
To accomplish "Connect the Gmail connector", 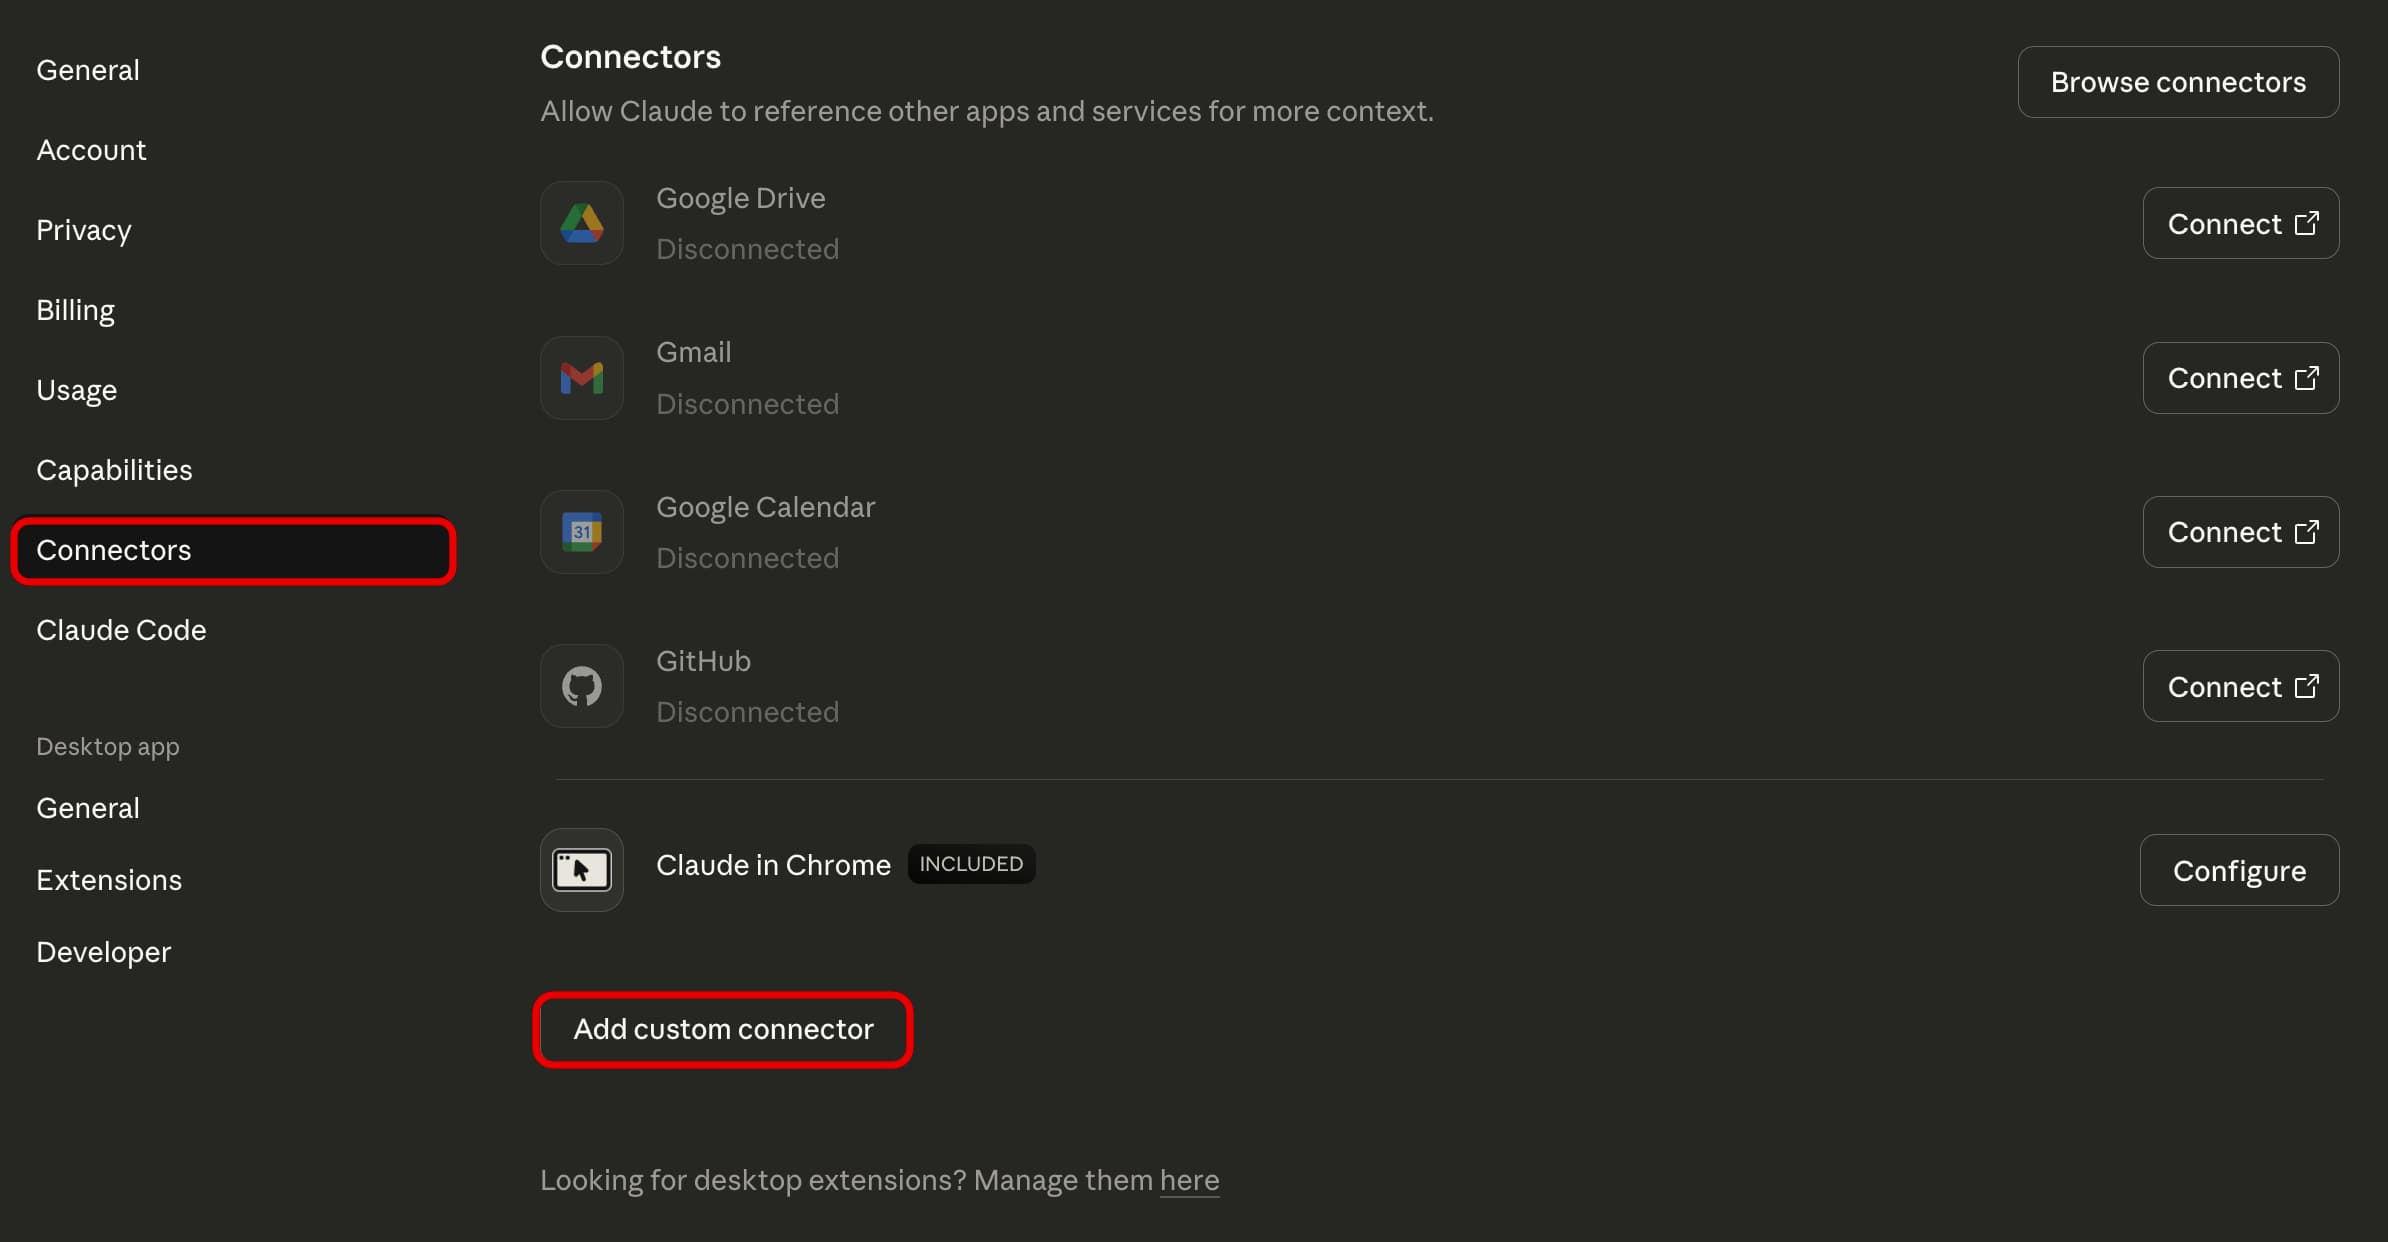I will 2240,378.
